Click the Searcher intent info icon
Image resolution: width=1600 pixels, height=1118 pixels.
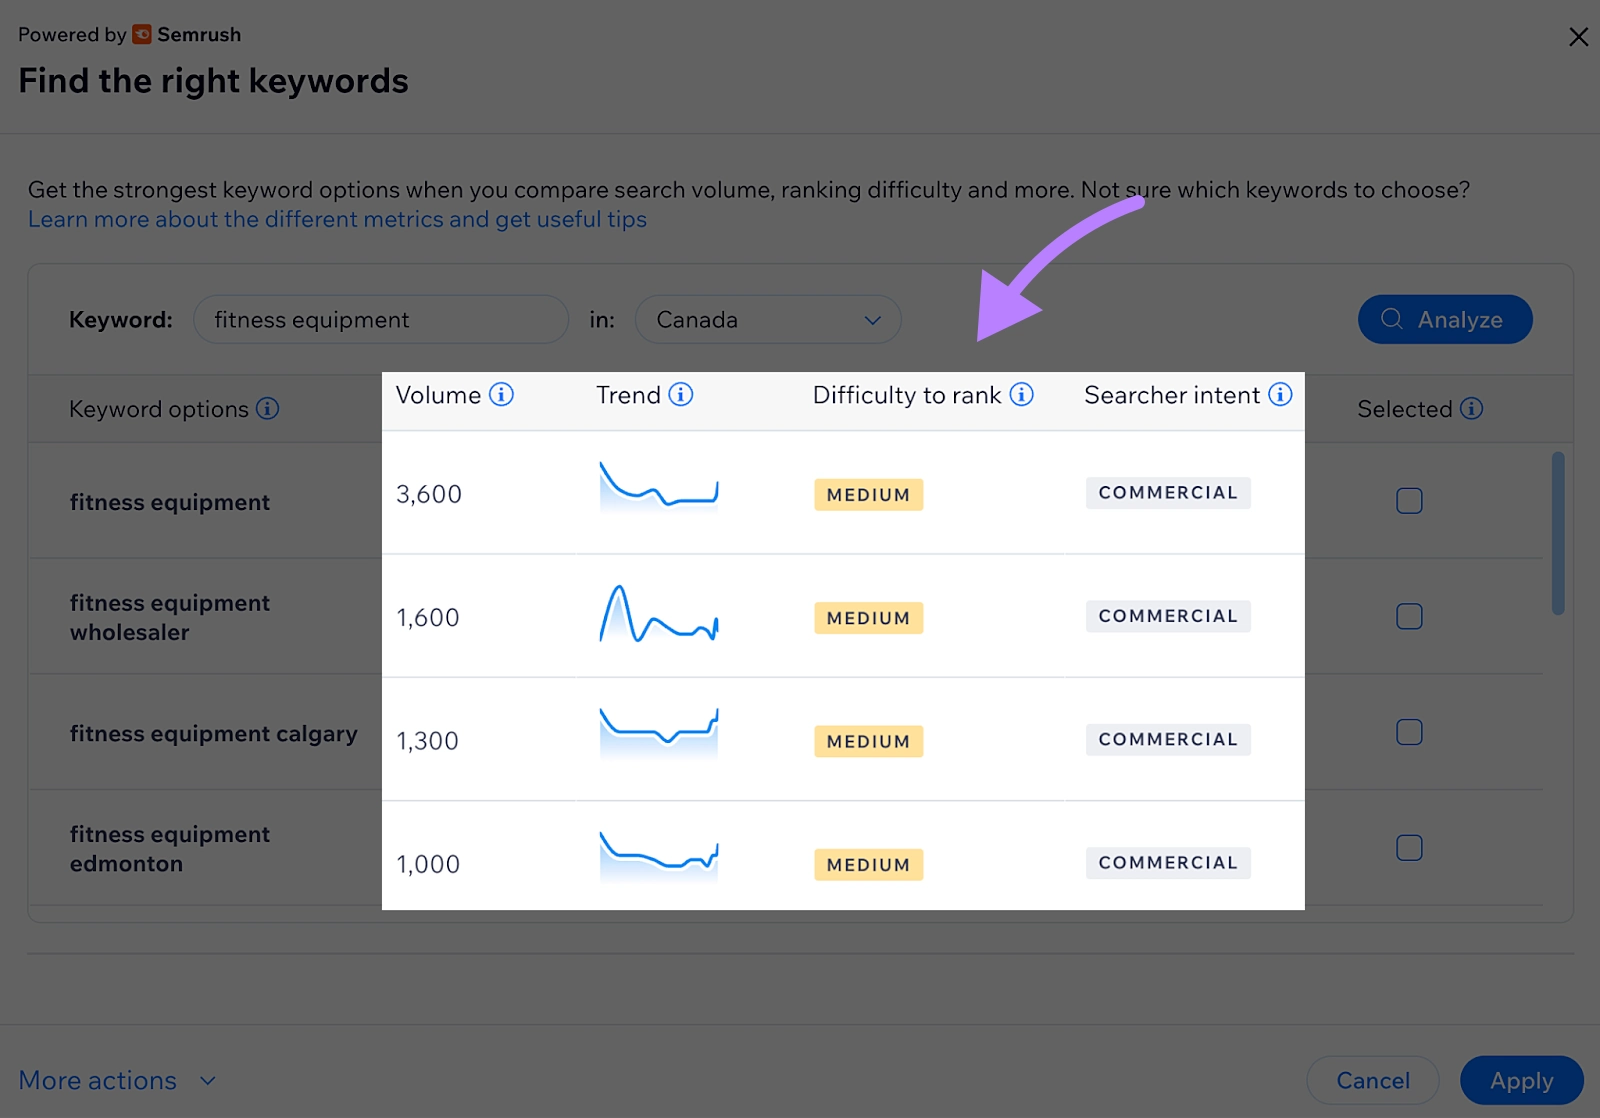click(x=1280, y=395)
